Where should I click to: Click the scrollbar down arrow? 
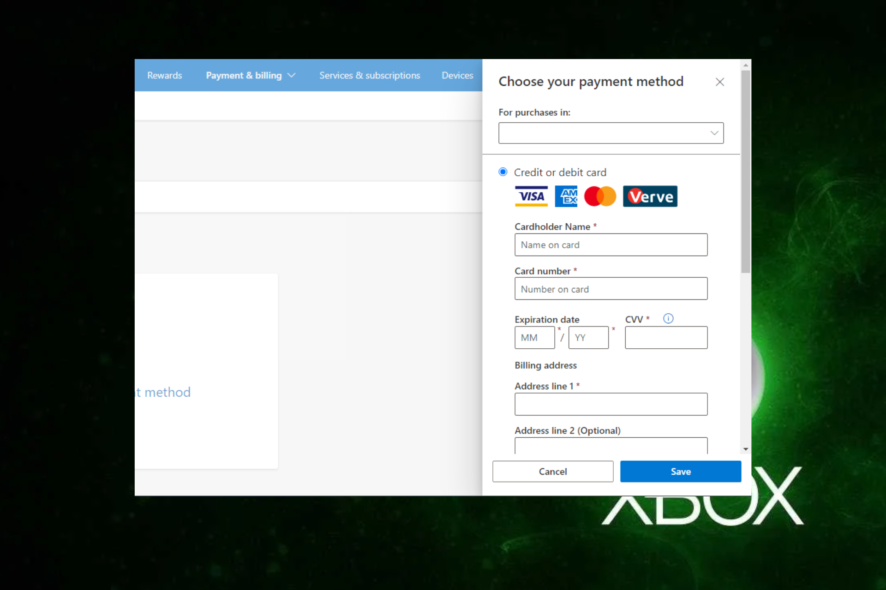746,449
